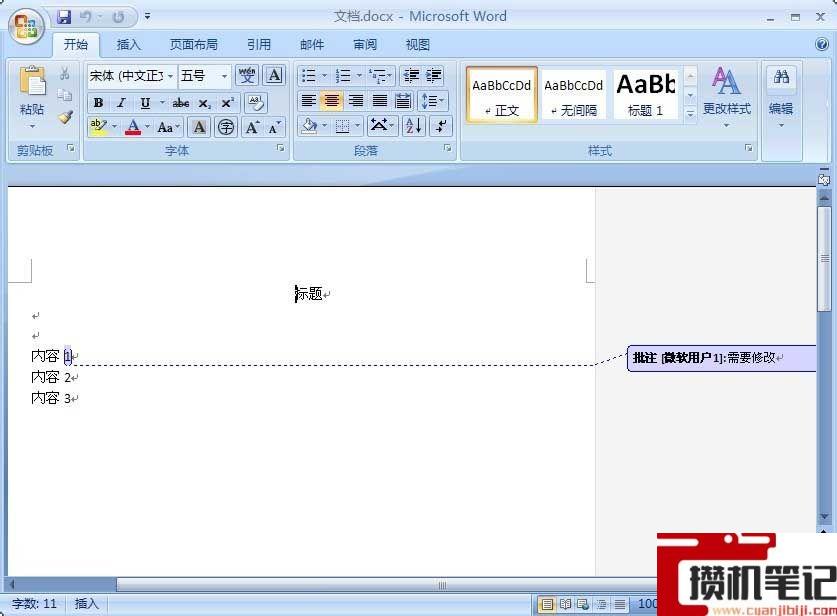Open line spacing dropdown
The image size is (837, 616).
[433, 100]
